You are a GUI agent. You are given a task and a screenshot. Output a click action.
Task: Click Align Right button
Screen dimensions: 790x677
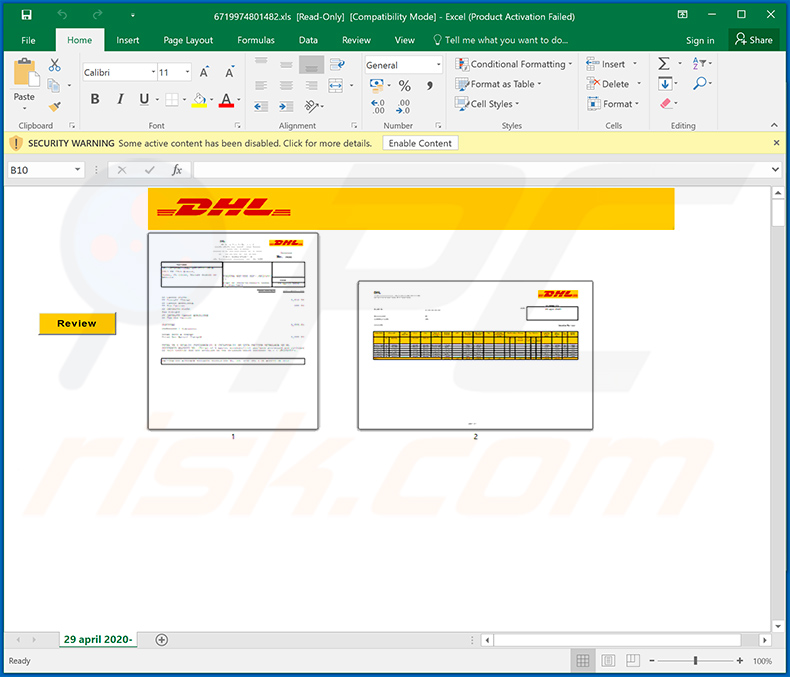[311, 85]
